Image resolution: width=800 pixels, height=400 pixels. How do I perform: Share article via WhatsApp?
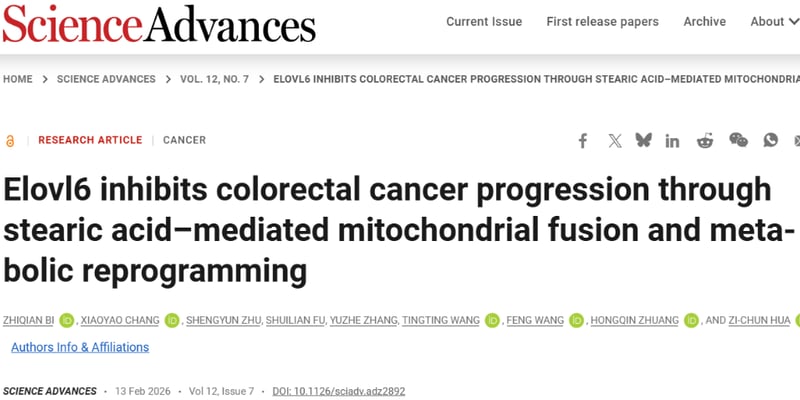(x=770, y=141)
